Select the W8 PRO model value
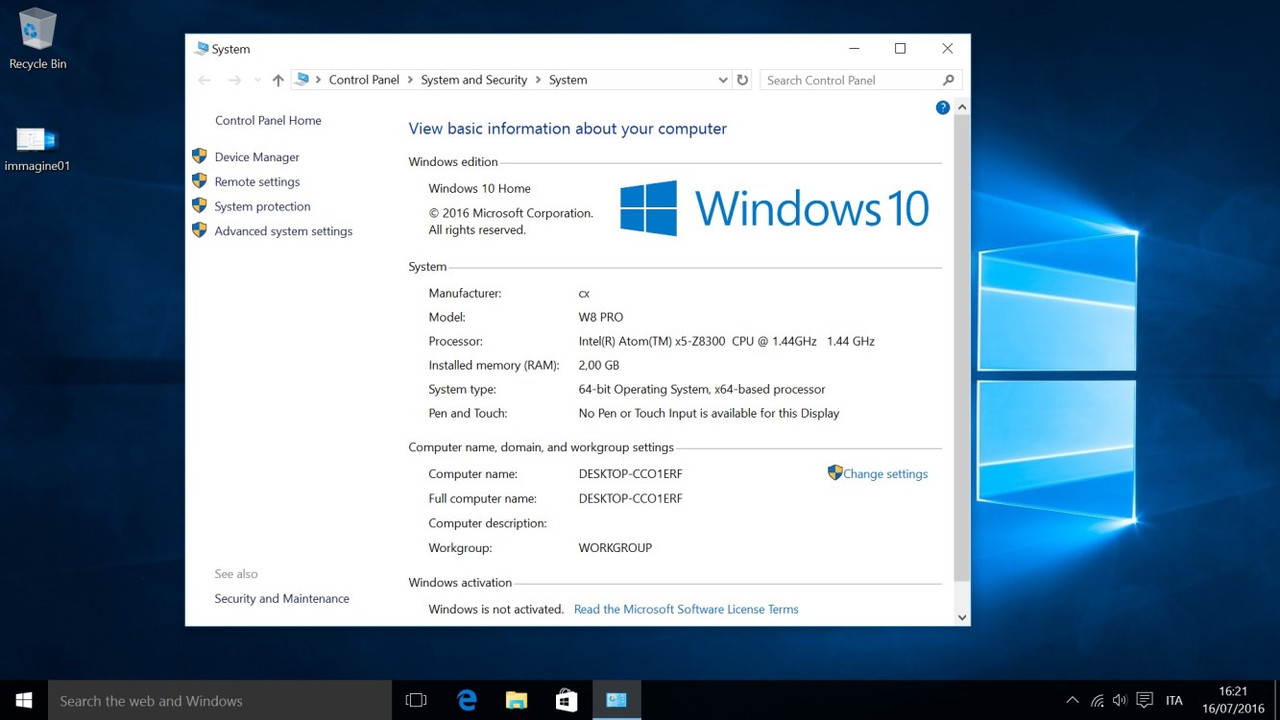The width and height of the screenshot is (1280, 720). click(x=601, y=317)
